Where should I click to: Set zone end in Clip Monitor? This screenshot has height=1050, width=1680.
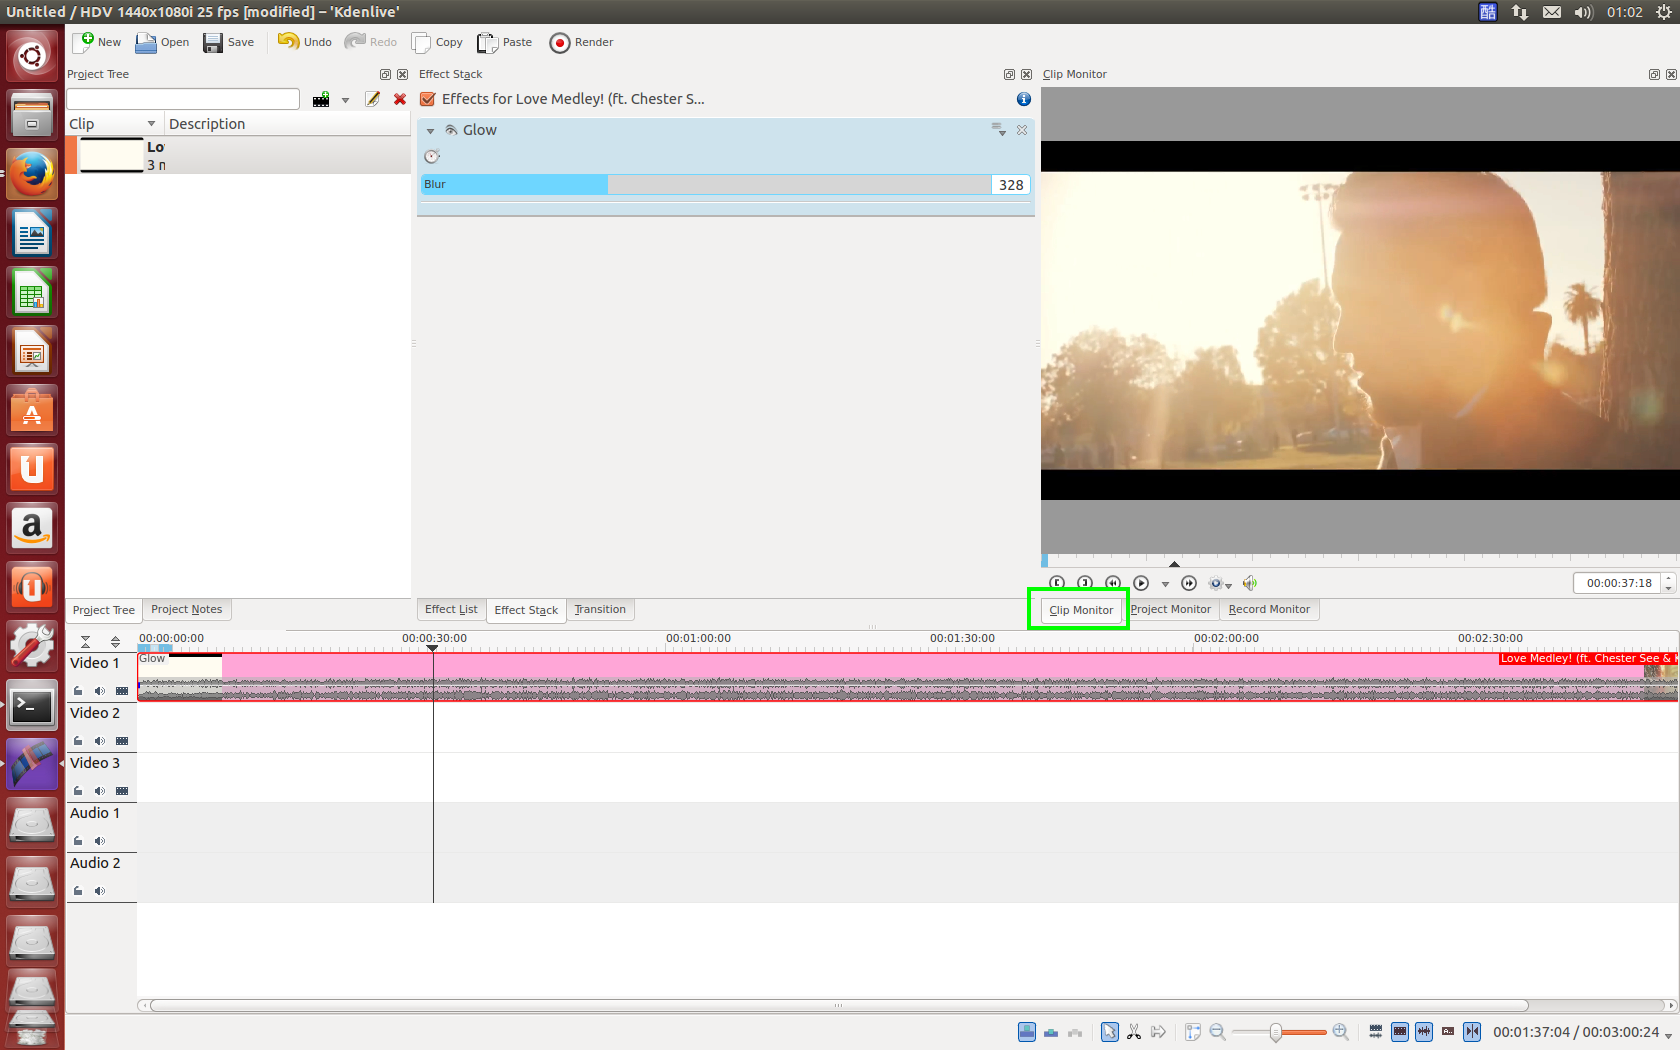click(1085, 583)
